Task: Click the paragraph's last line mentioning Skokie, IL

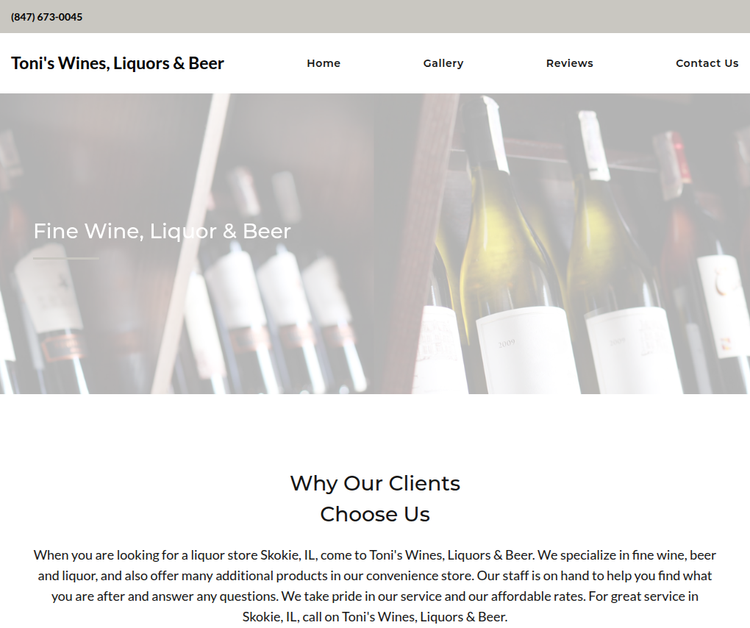Action: click(375, 617)
